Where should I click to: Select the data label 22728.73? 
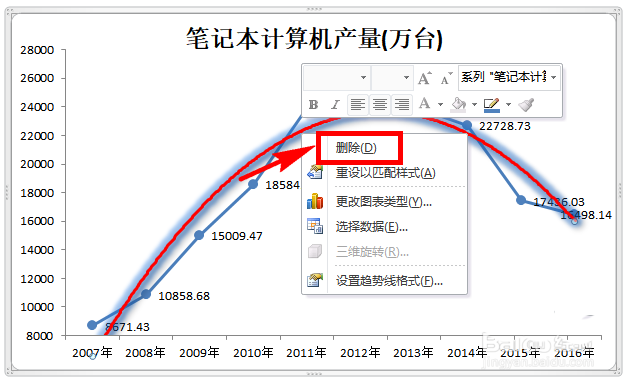coord(505,126)
